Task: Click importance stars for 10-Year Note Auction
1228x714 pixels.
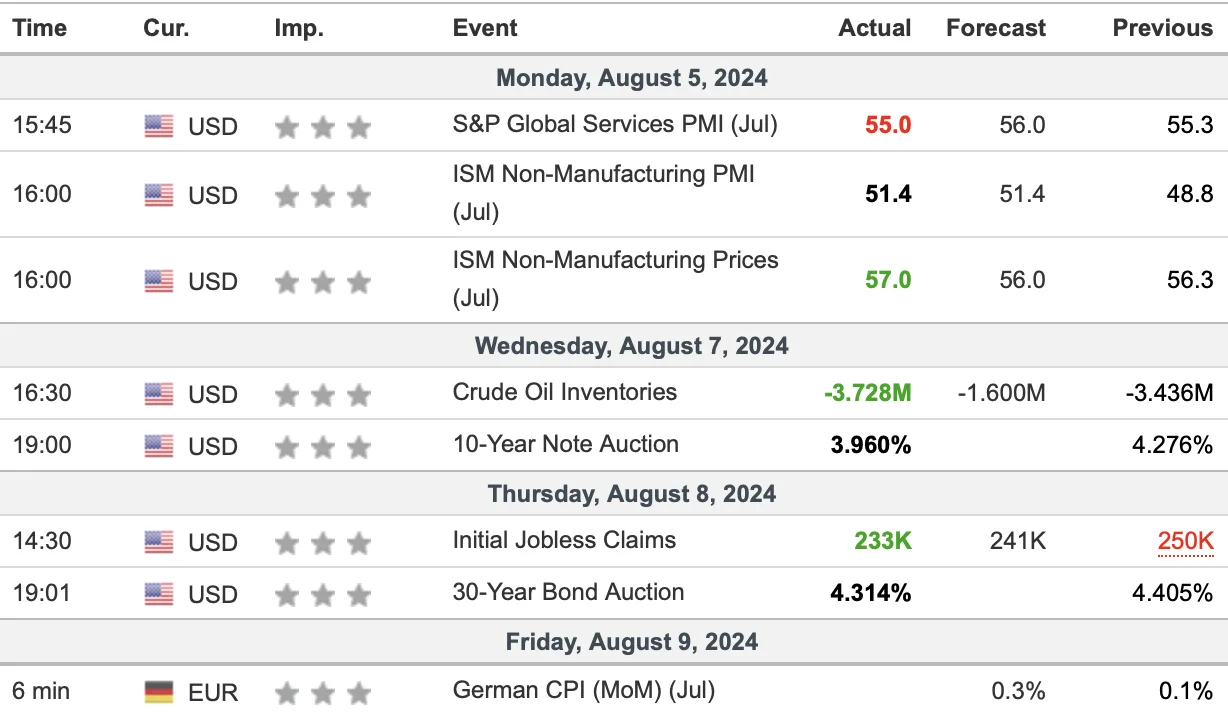Action: (323, 446)
